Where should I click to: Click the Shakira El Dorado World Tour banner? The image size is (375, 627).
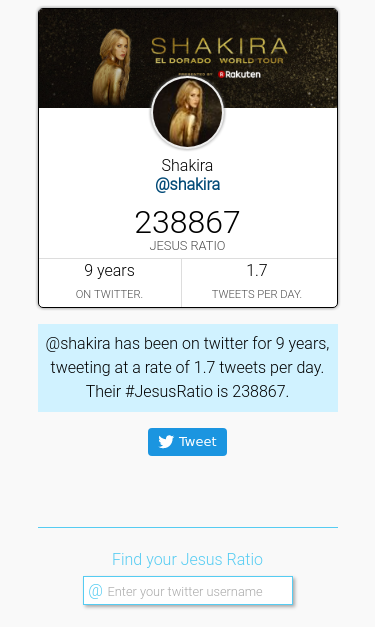(x=188, y=58)
